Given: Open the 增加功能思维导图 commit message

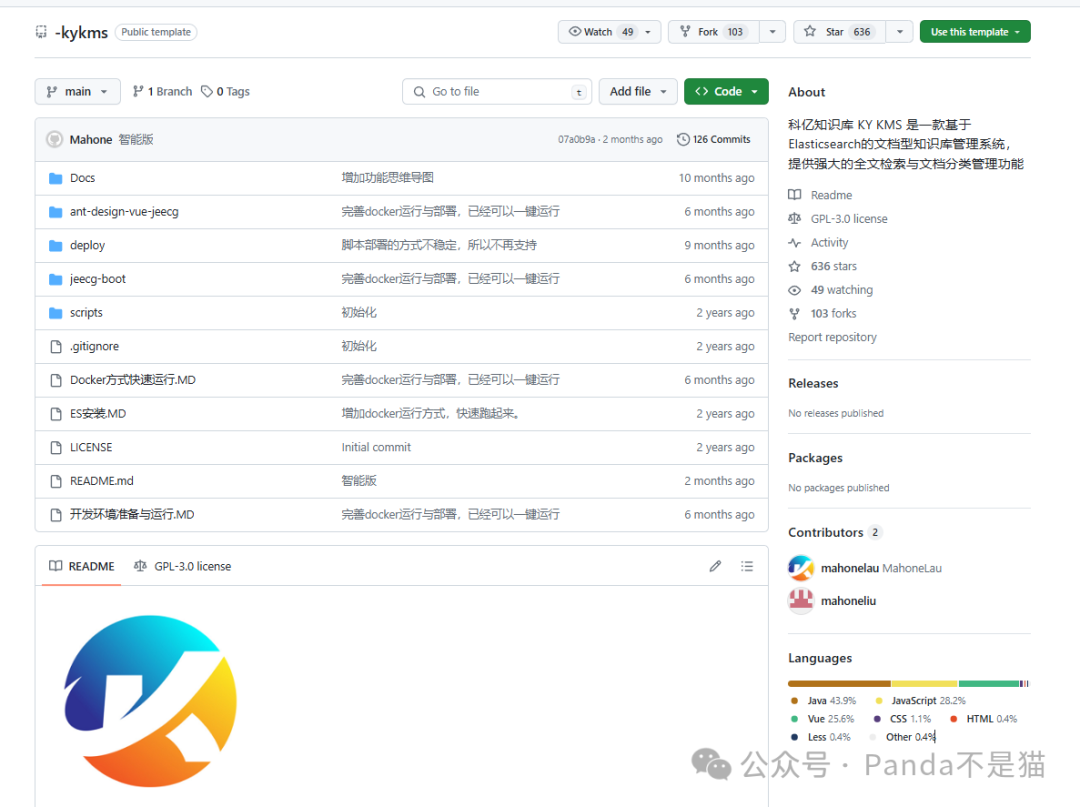Looking at the screenshot, I should coord(387,178).
